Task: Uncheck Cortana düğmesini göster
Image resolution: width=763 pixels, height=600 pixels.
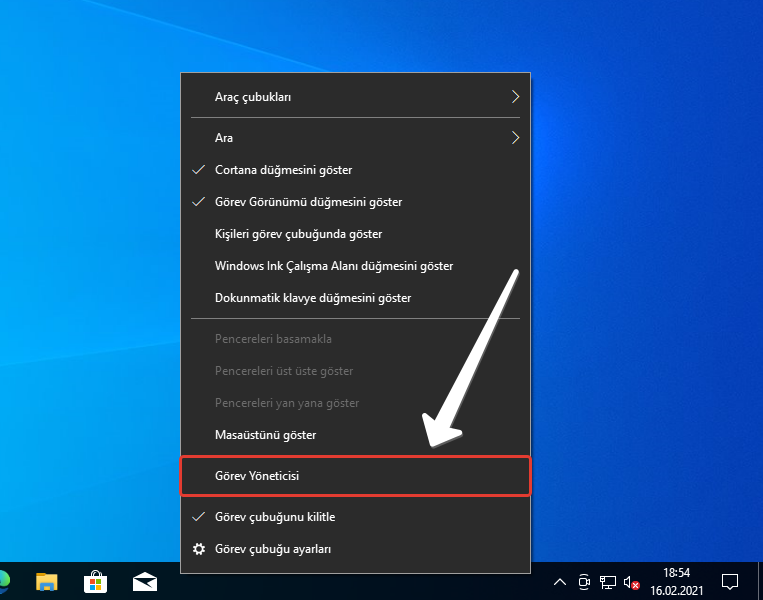Action: pyautogui.click(x=283, y=170)
